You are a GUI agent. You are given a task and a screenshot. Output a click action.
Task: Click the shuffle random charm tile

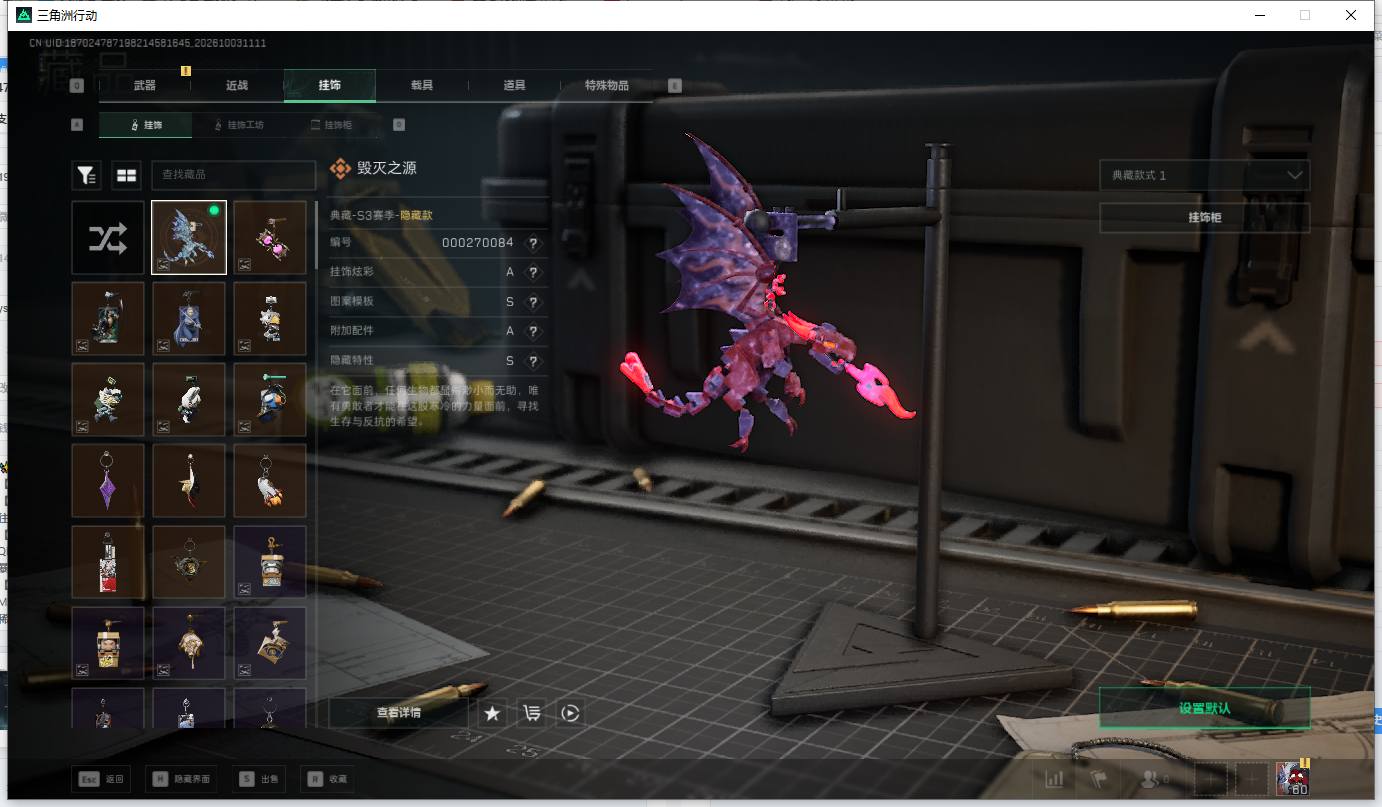(x=108, y=237)
